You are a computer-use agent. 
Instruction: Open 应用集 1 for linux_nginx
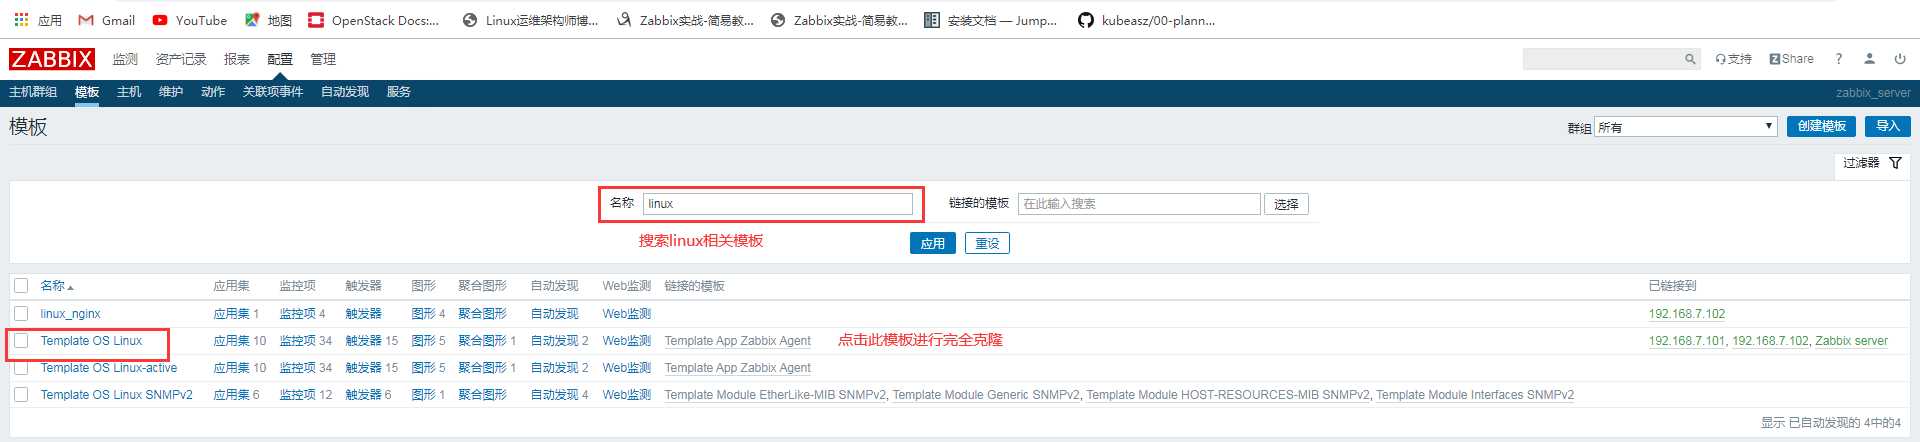tap(231, 314)
